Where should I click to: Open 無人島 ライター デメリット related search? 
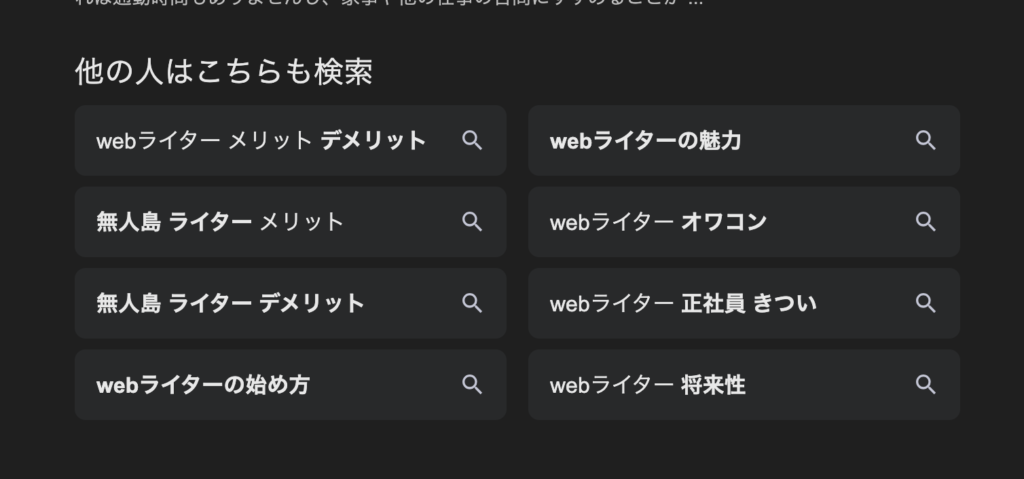pos(291,303)
